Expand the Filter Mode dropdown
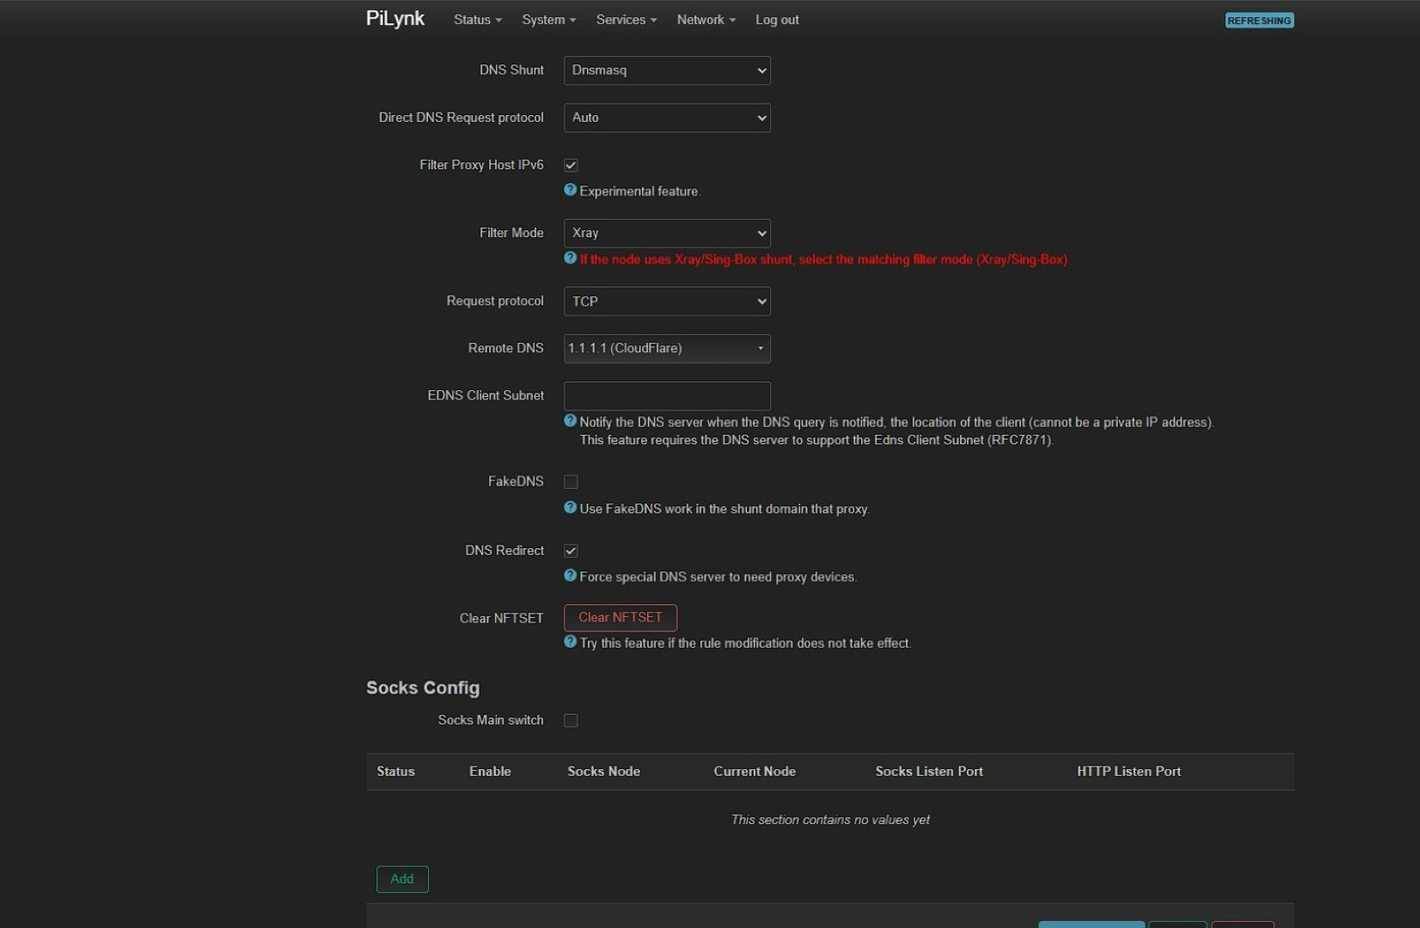The height and width of the screenshot is (928, 1420). tap(667, 233)
